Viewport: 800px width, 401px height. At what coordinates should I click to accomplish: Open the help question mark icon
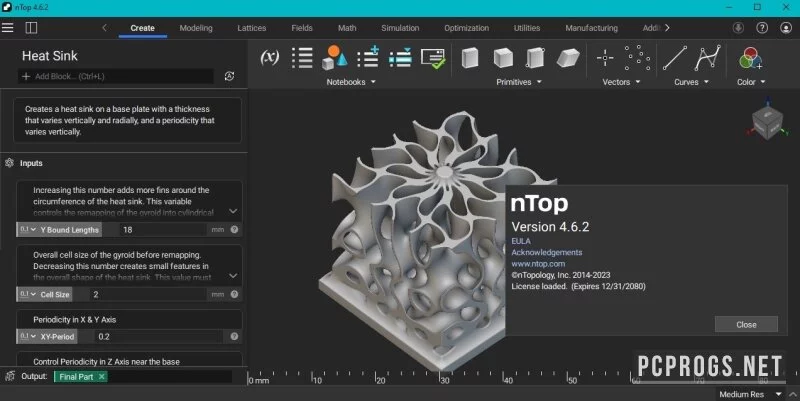click(x=762, y=28)
